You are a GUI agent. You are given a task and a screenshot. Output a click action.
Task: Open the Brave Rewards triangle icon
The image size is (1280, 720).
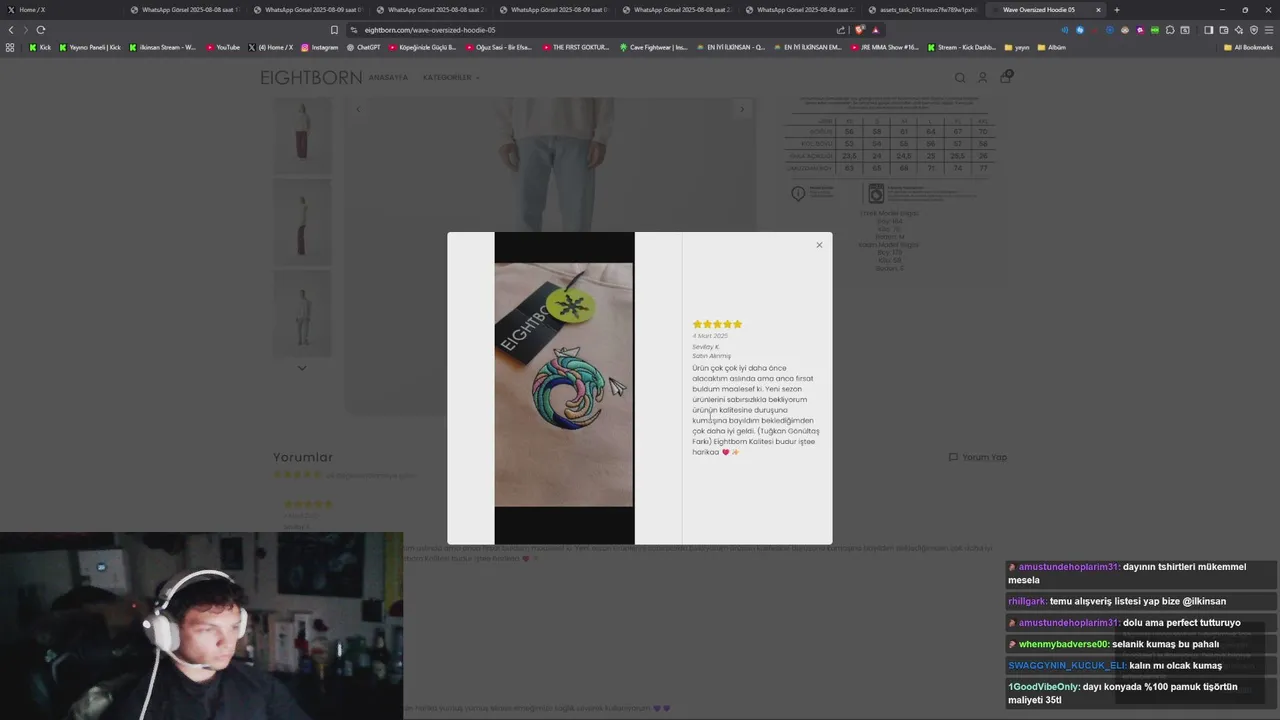876,30
